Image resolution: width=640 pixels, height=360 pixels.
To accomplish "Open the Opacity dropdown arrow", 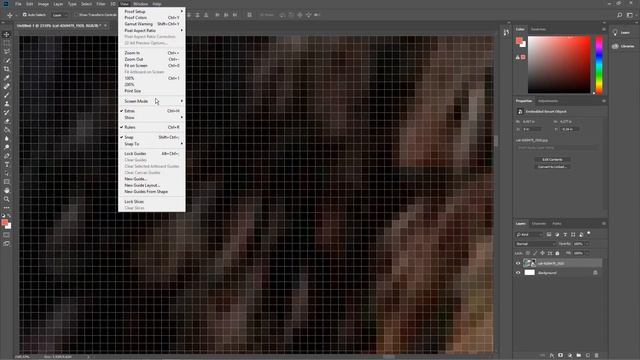I will (587, 244).
